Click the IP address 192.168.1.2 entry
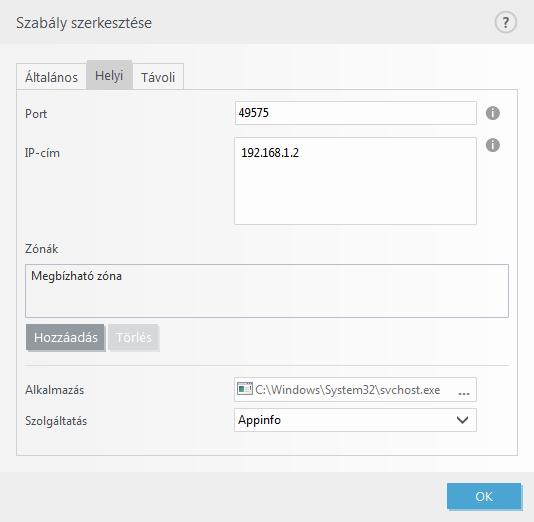 pyautogui.click(x=270, y=153)
